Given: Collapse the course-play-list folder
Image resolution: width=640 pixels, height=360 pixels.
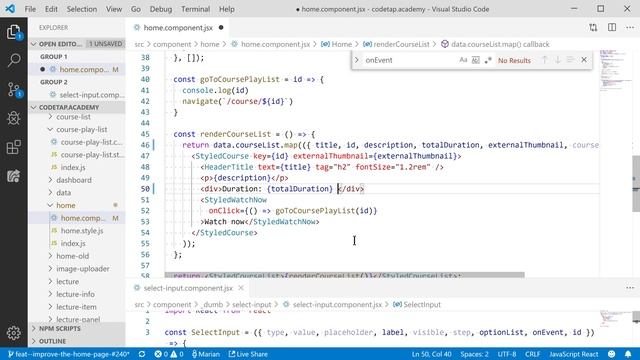Looking at the screenshot, I should 82,129.
